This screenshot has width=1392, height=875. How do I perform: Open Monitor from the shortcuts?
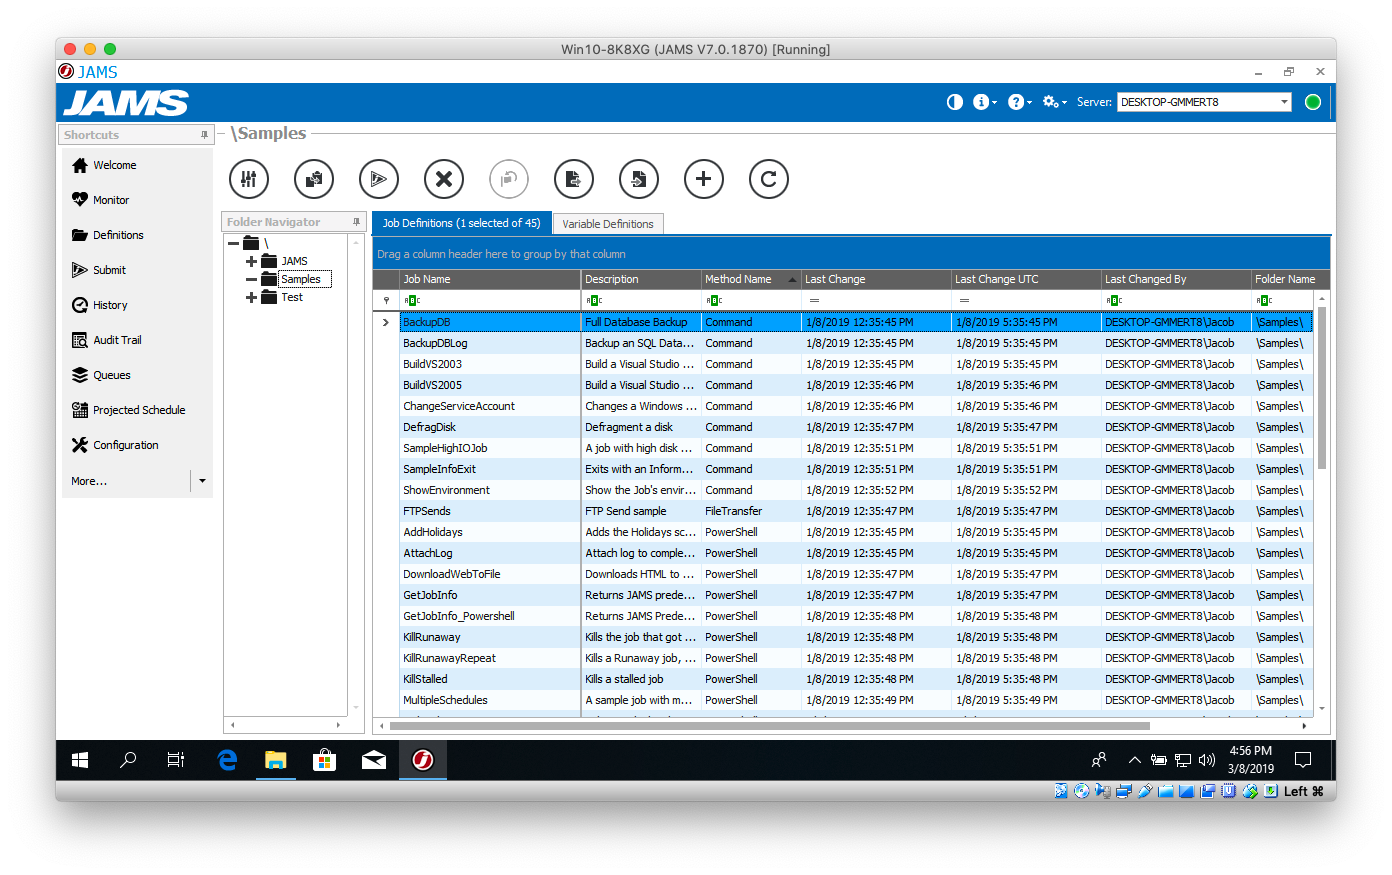click(111, 200)
